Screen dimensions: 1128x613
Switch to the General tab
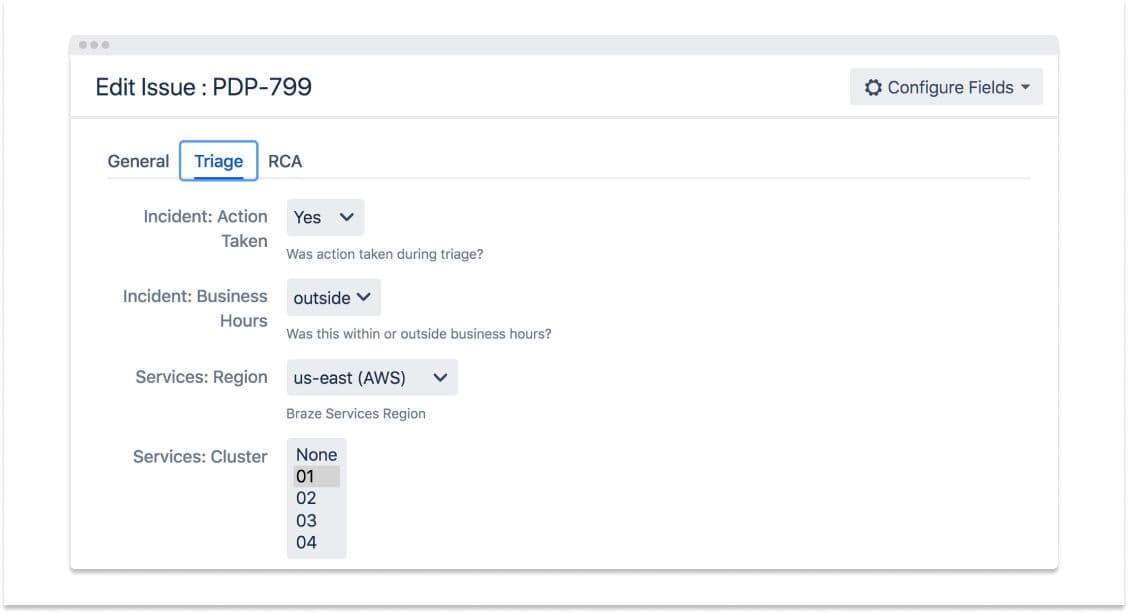click(x=138, y=161)
